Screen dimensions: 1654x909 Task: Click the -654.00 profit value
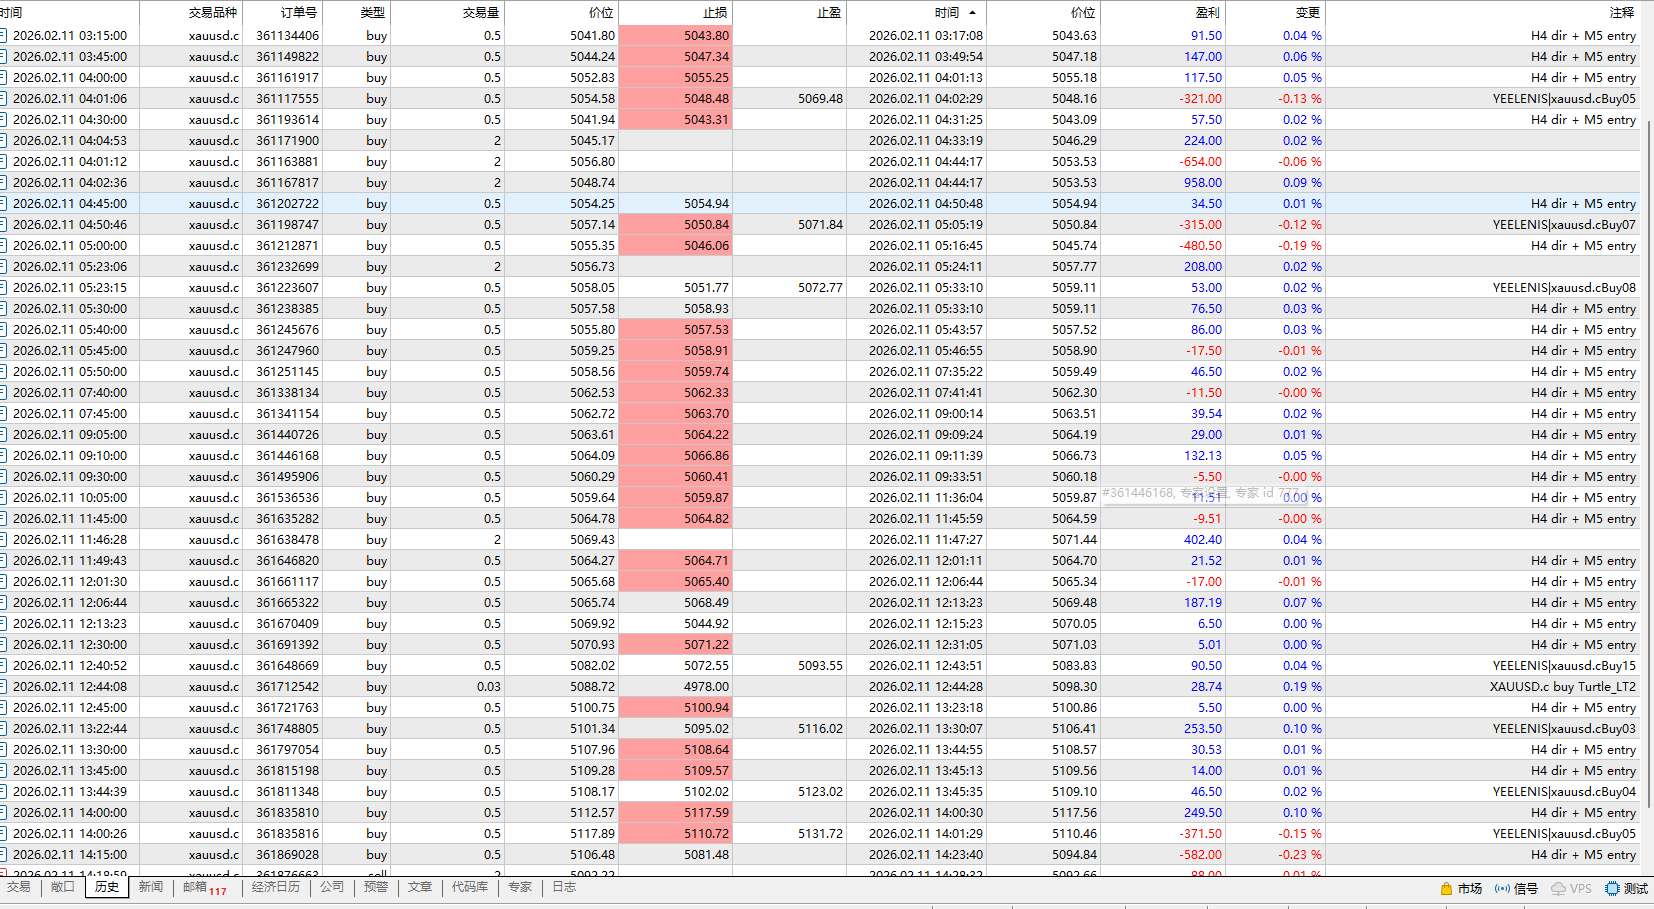coord(1200,161)
